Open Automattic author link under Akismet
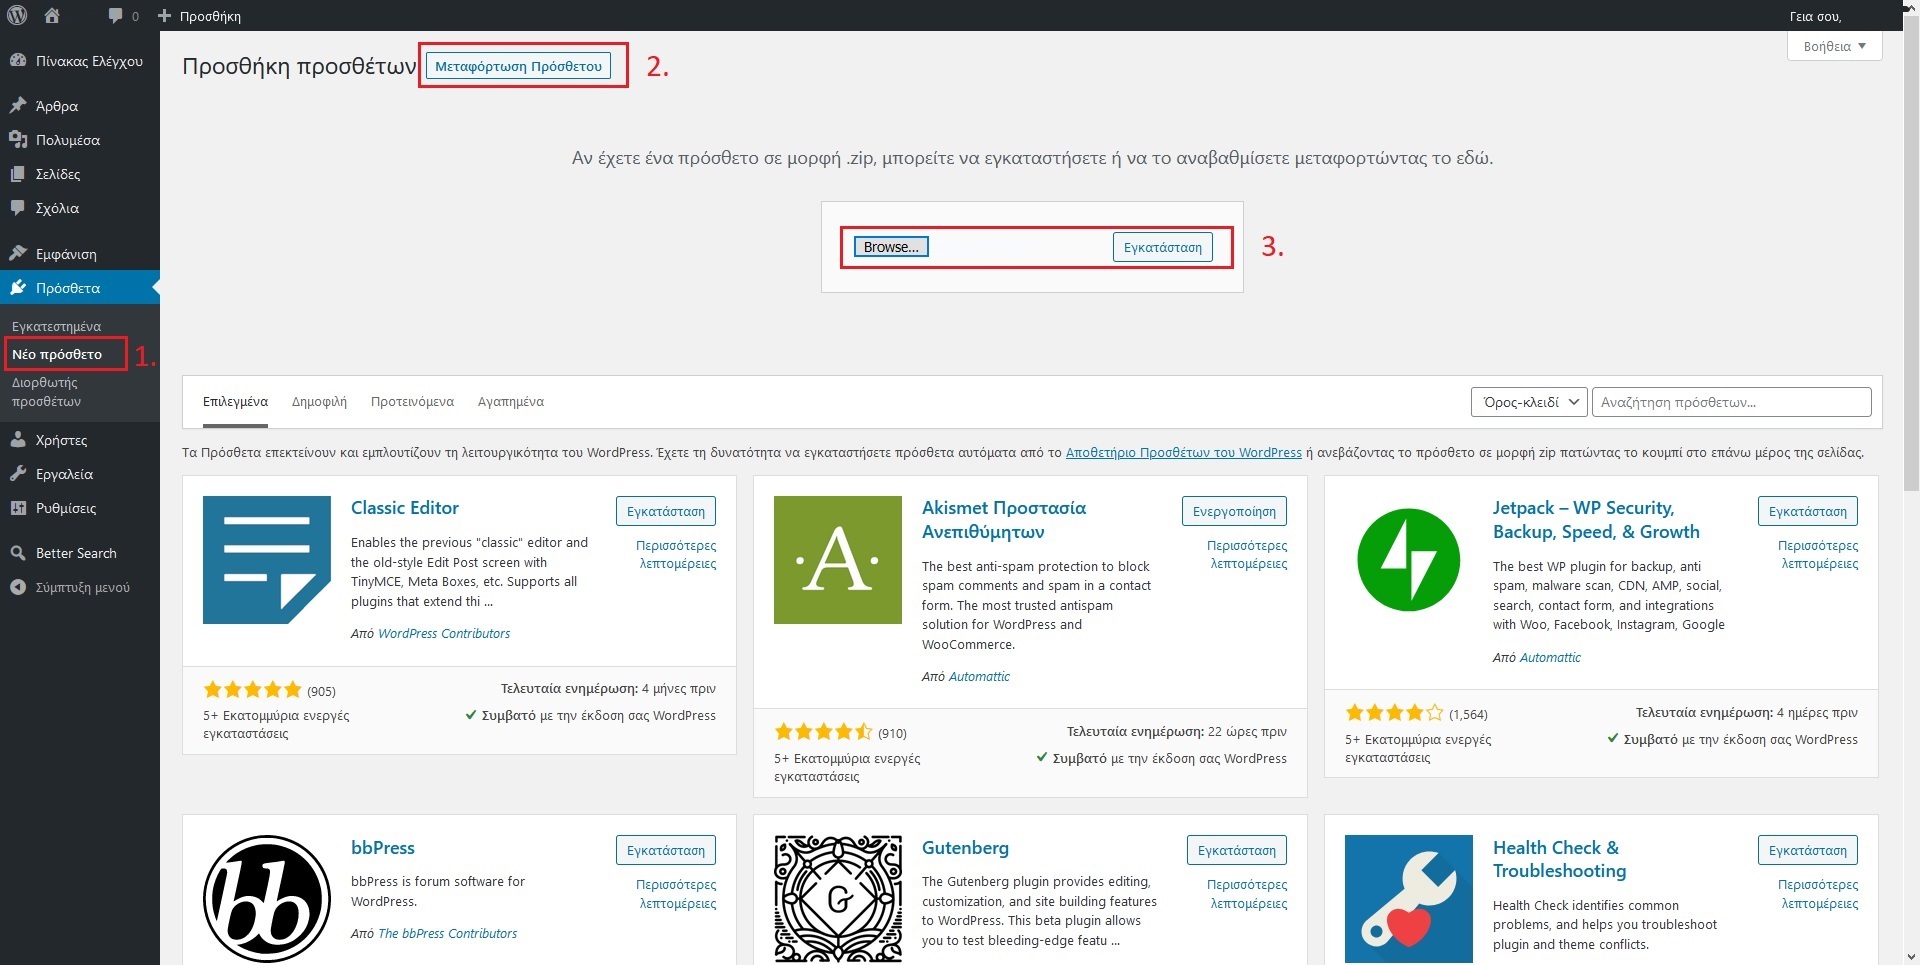Viewport: 1920px width, 965px height. pyautogui.click(x=979, y=677)
